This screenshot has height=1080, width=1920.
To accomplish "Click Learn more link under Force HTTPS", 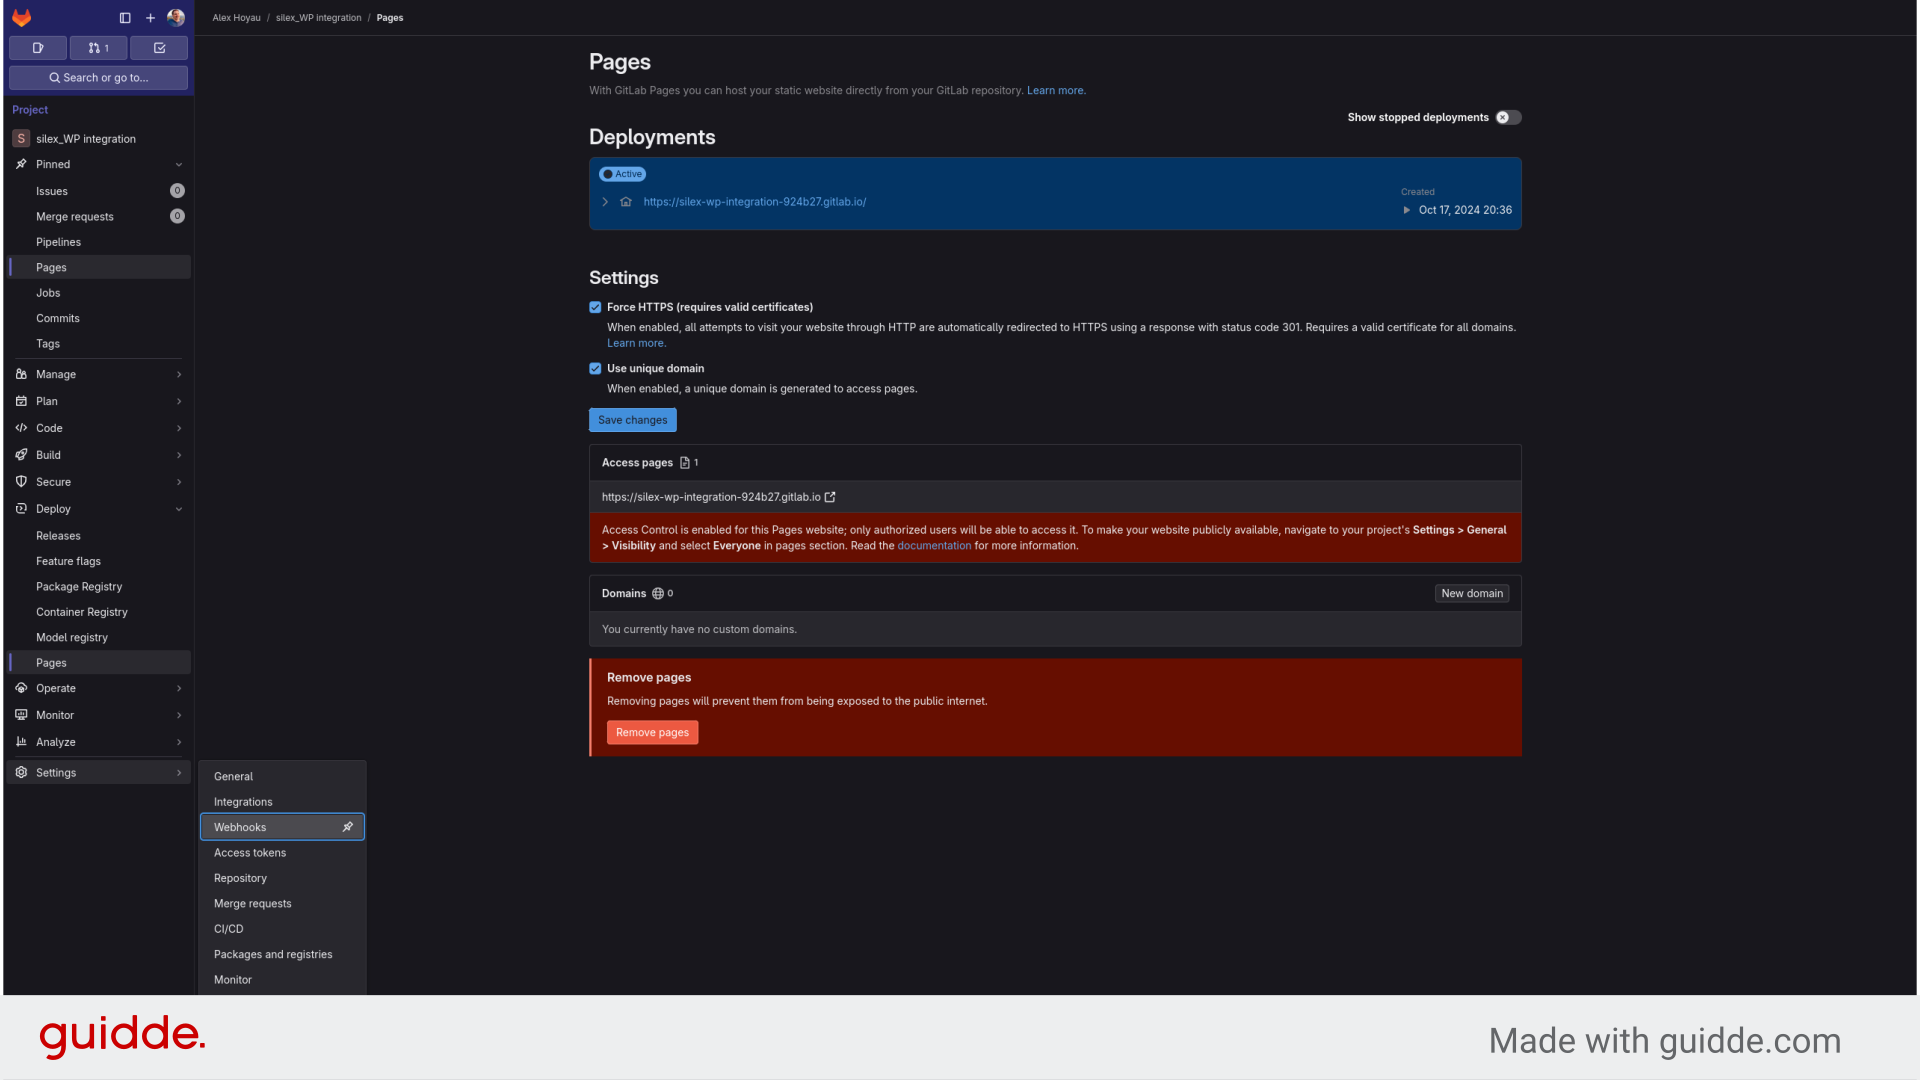I will pos(636,344).
